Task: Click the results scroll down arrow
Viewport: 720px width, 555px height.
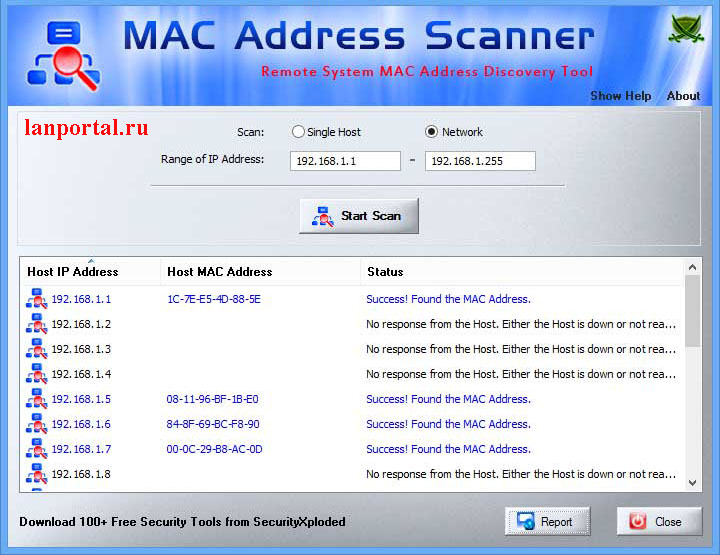Action: 693,483
